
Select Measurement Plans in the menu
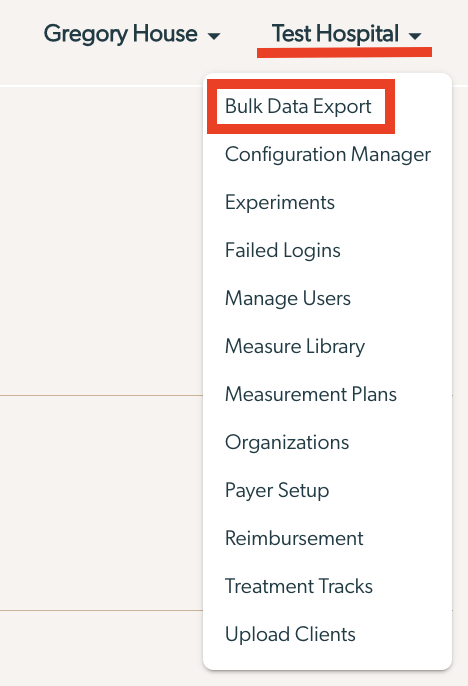pos(311,394)
